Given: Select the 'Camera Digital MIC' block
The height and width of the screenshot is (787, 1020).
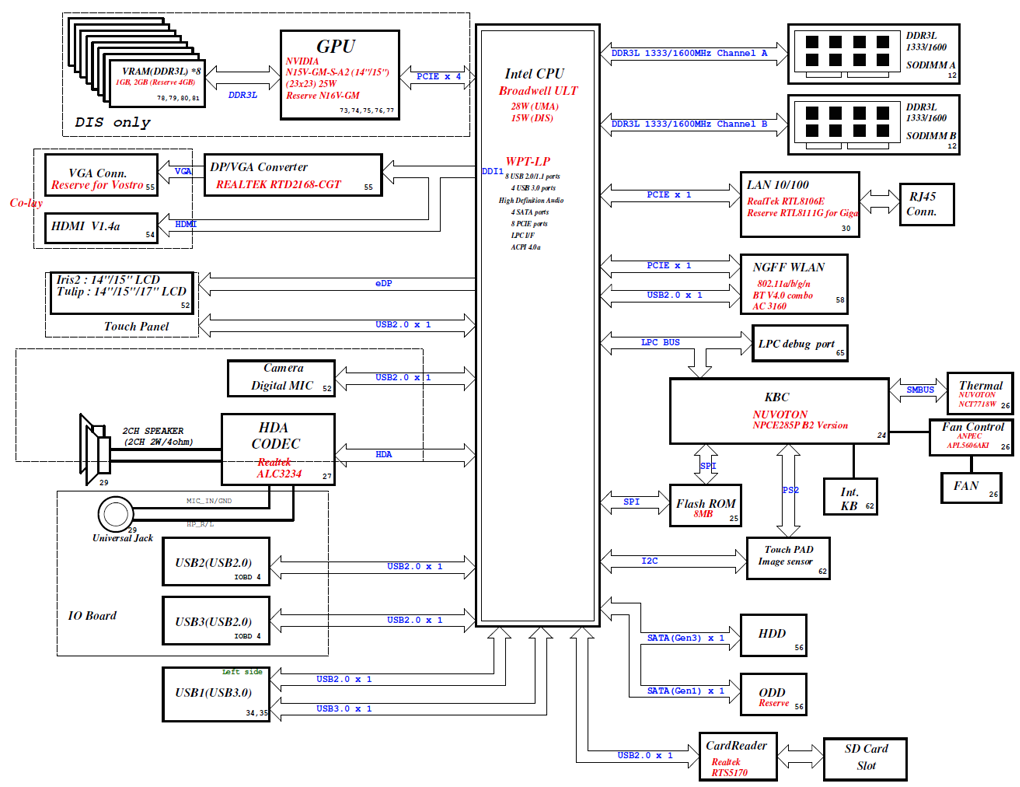Looking at the screenshot, I should coord(281,378).
